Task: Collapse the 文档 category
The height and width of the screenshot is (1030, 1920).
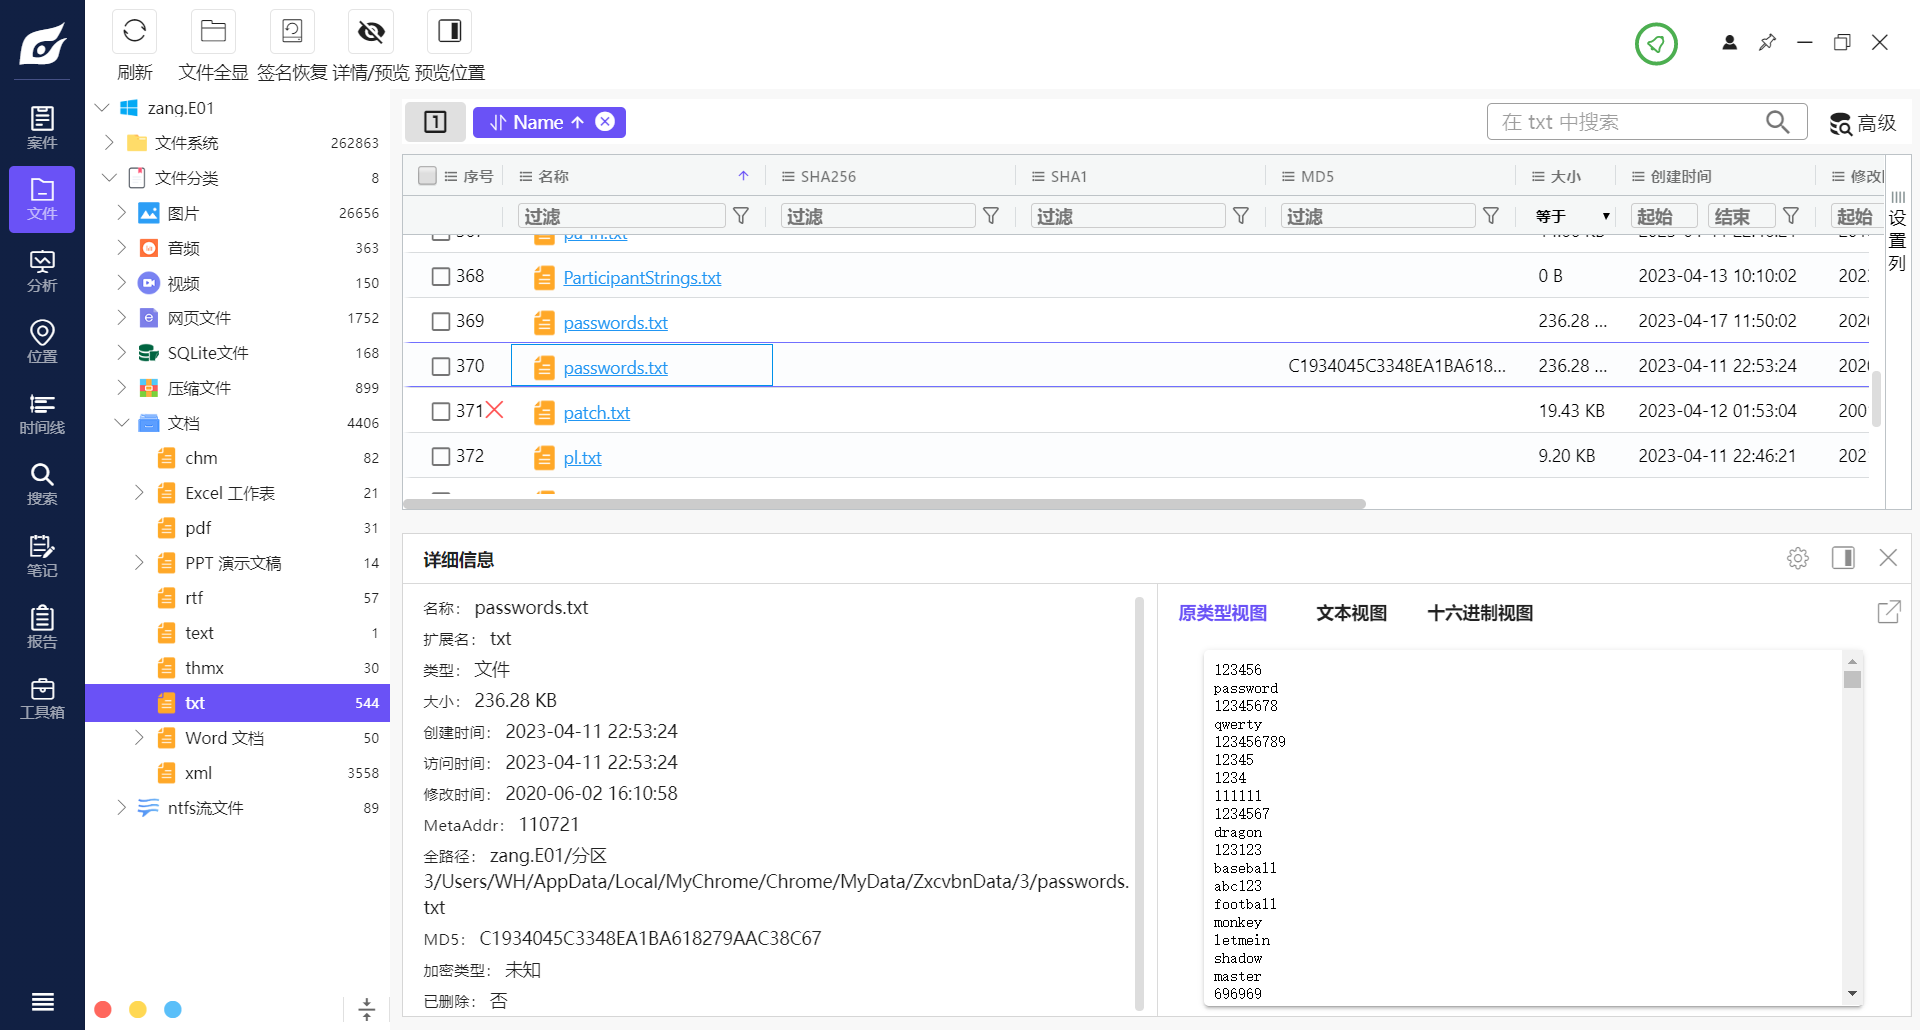Action: click(x=121, y=422)
